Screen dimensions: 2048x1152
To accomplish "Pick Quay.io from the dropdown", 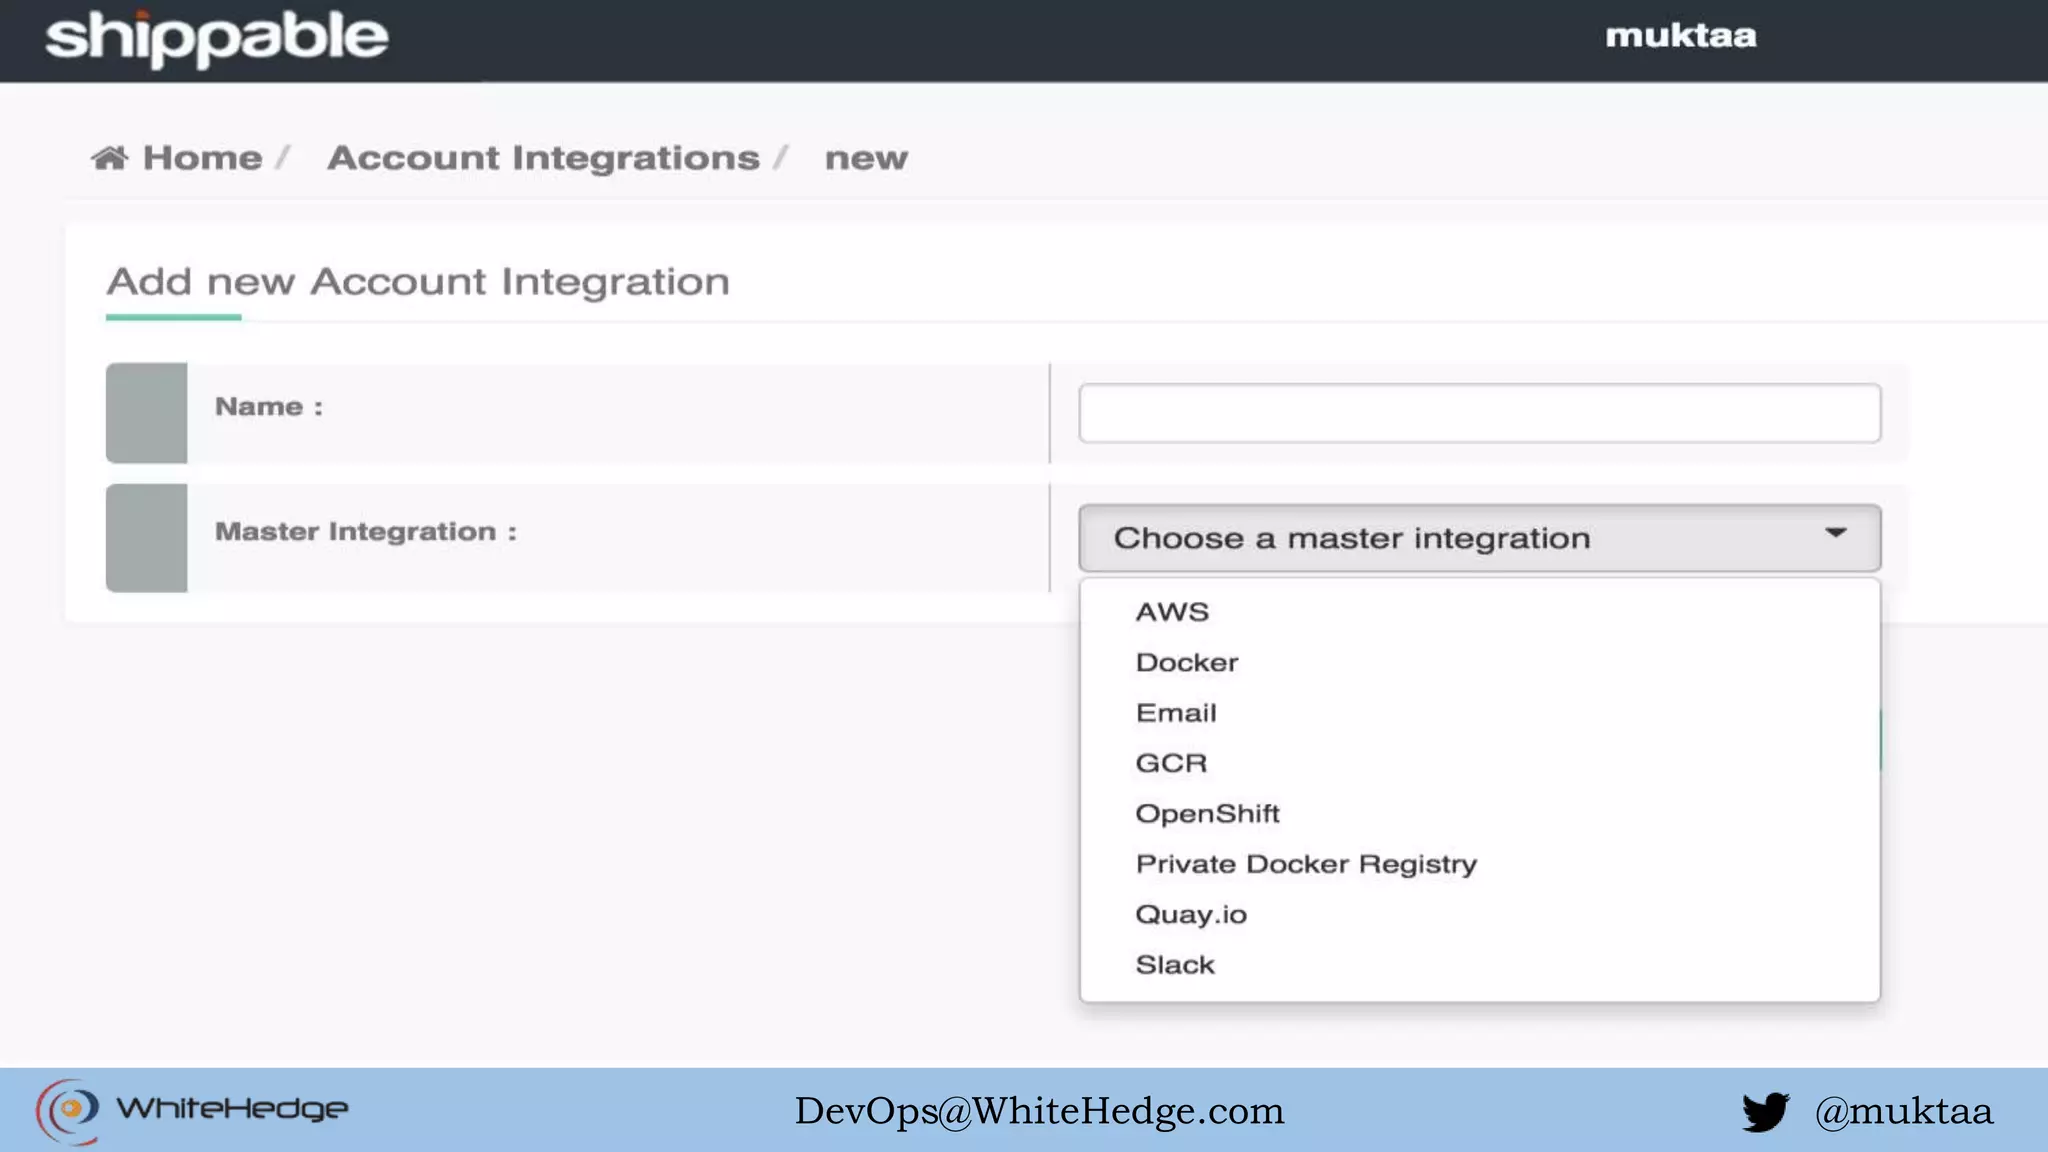I will [x=1191, y=915].
